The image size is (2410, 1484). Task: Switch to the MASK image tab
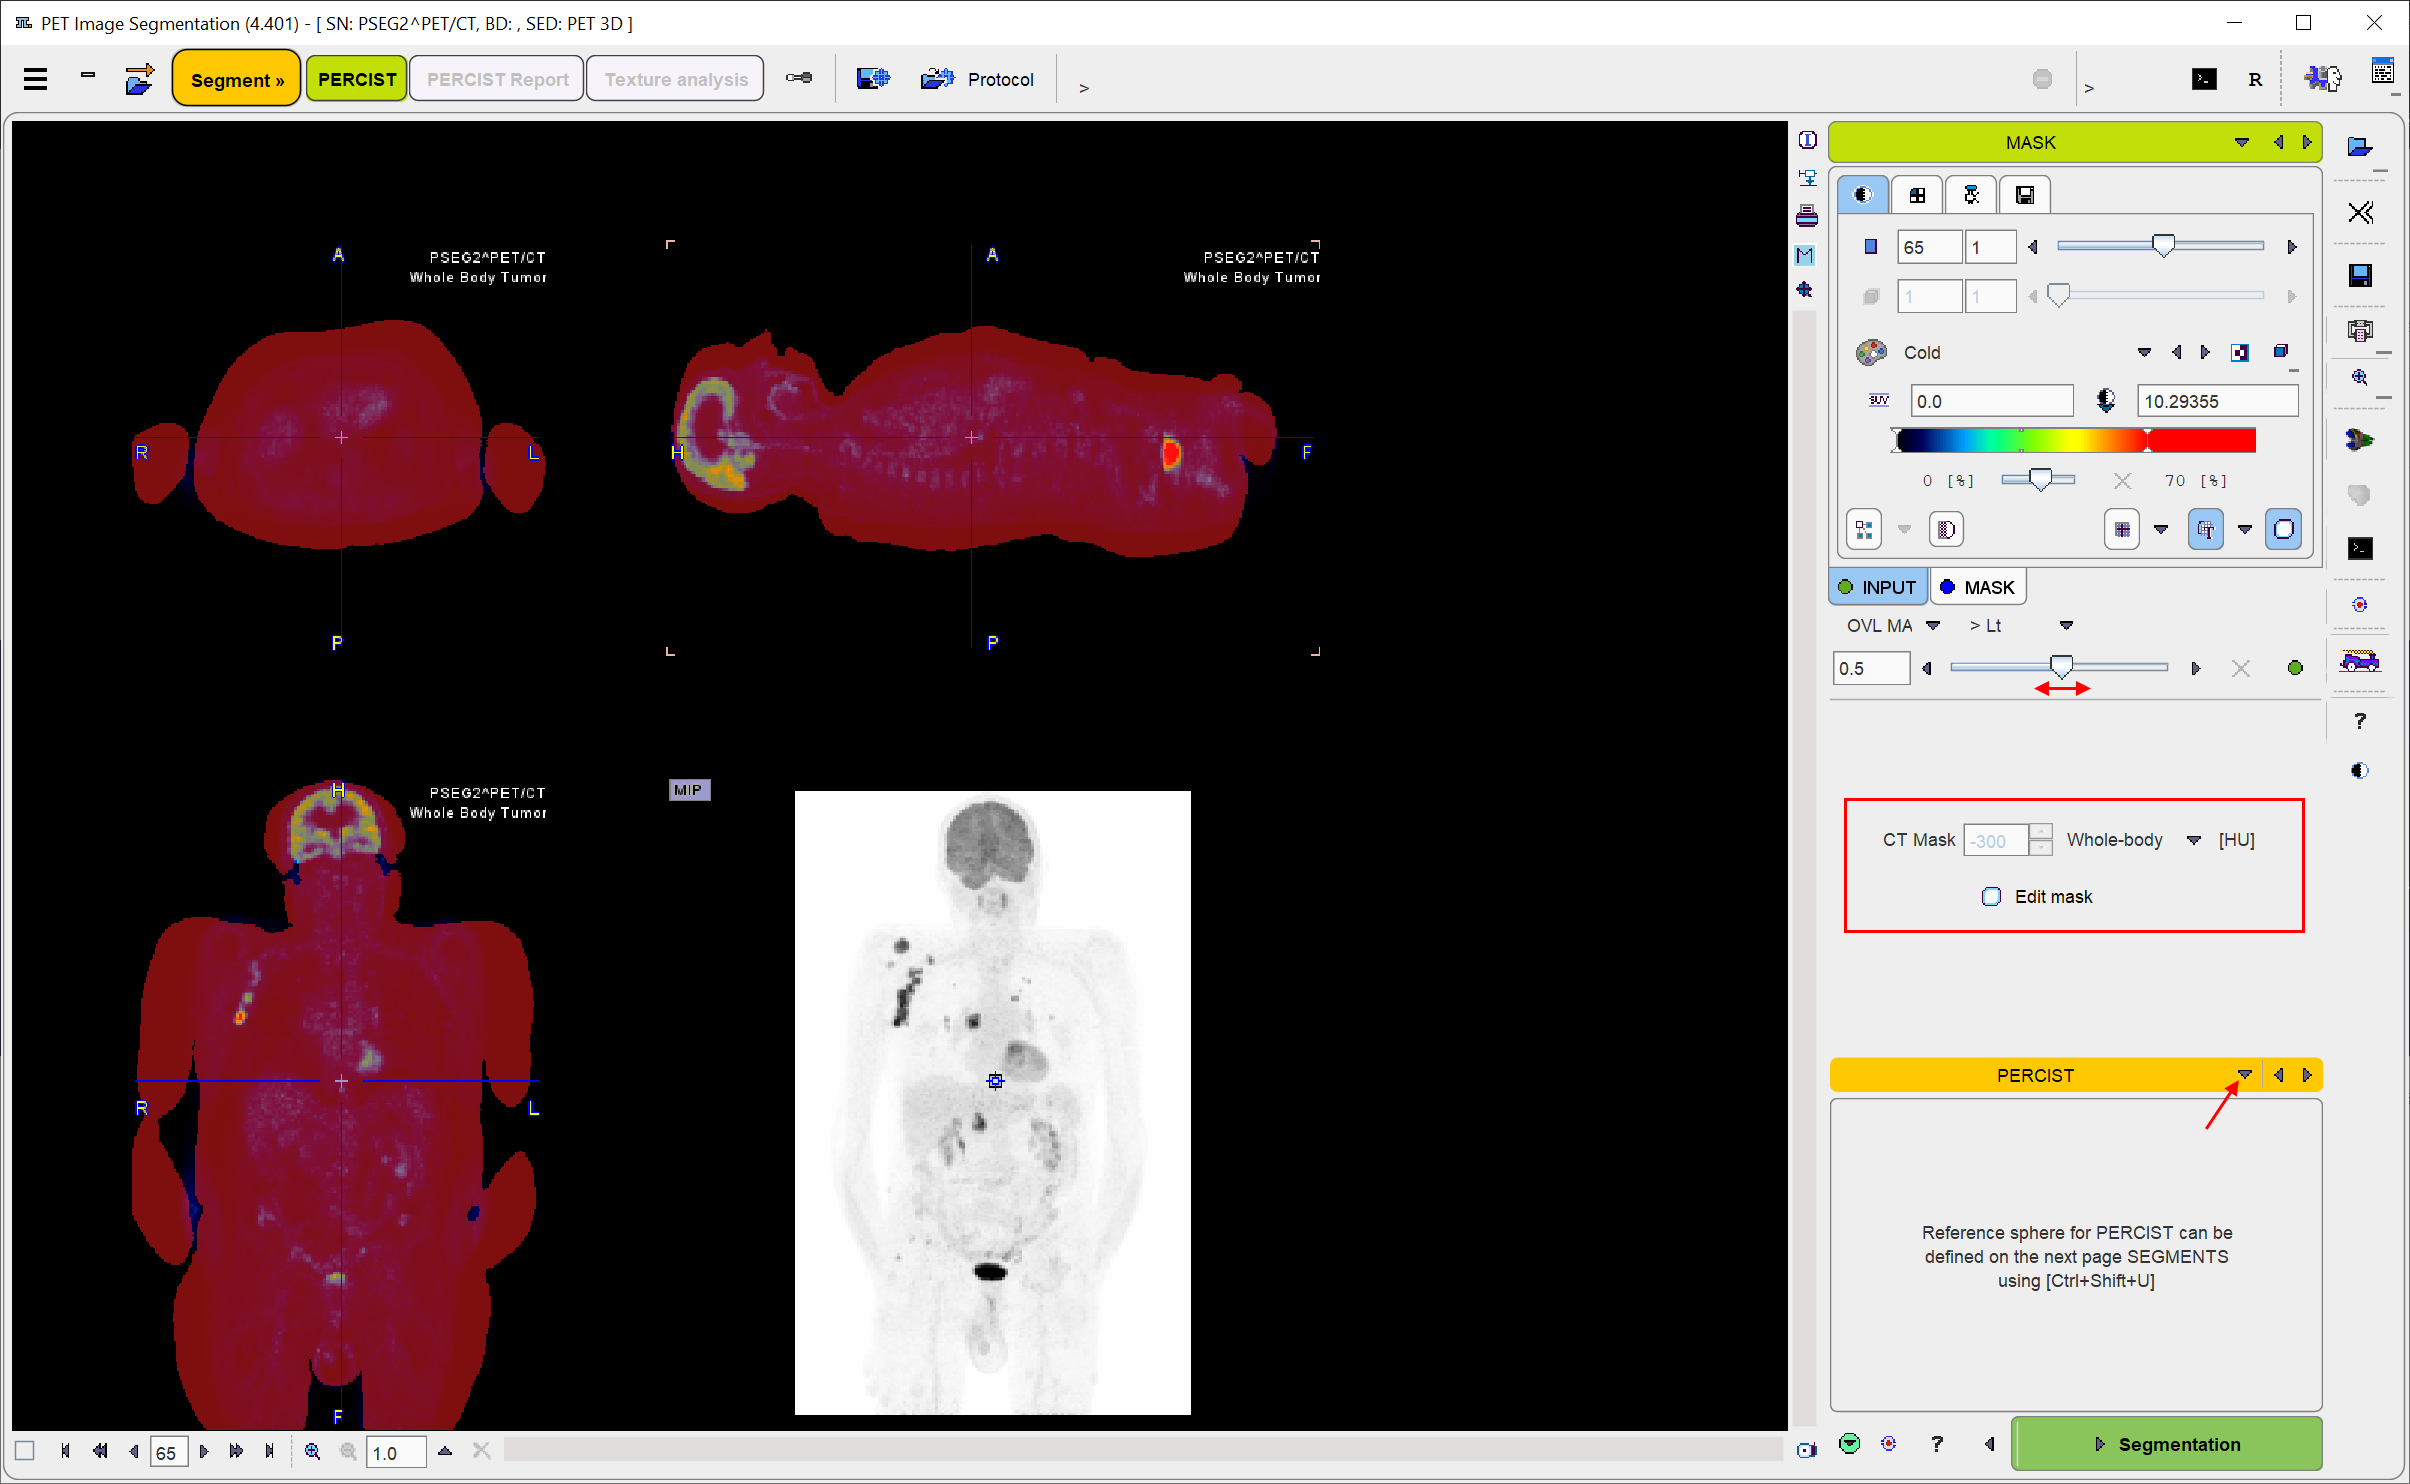coord(1978,587)
